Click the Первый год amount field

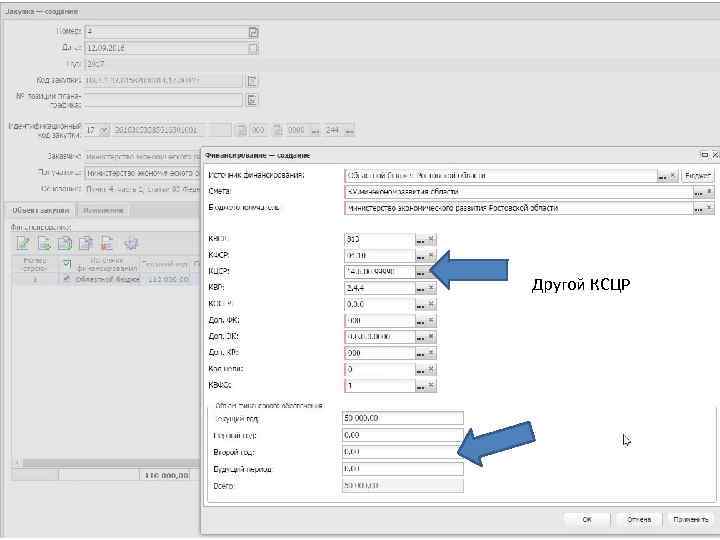(x=403, y=435)
